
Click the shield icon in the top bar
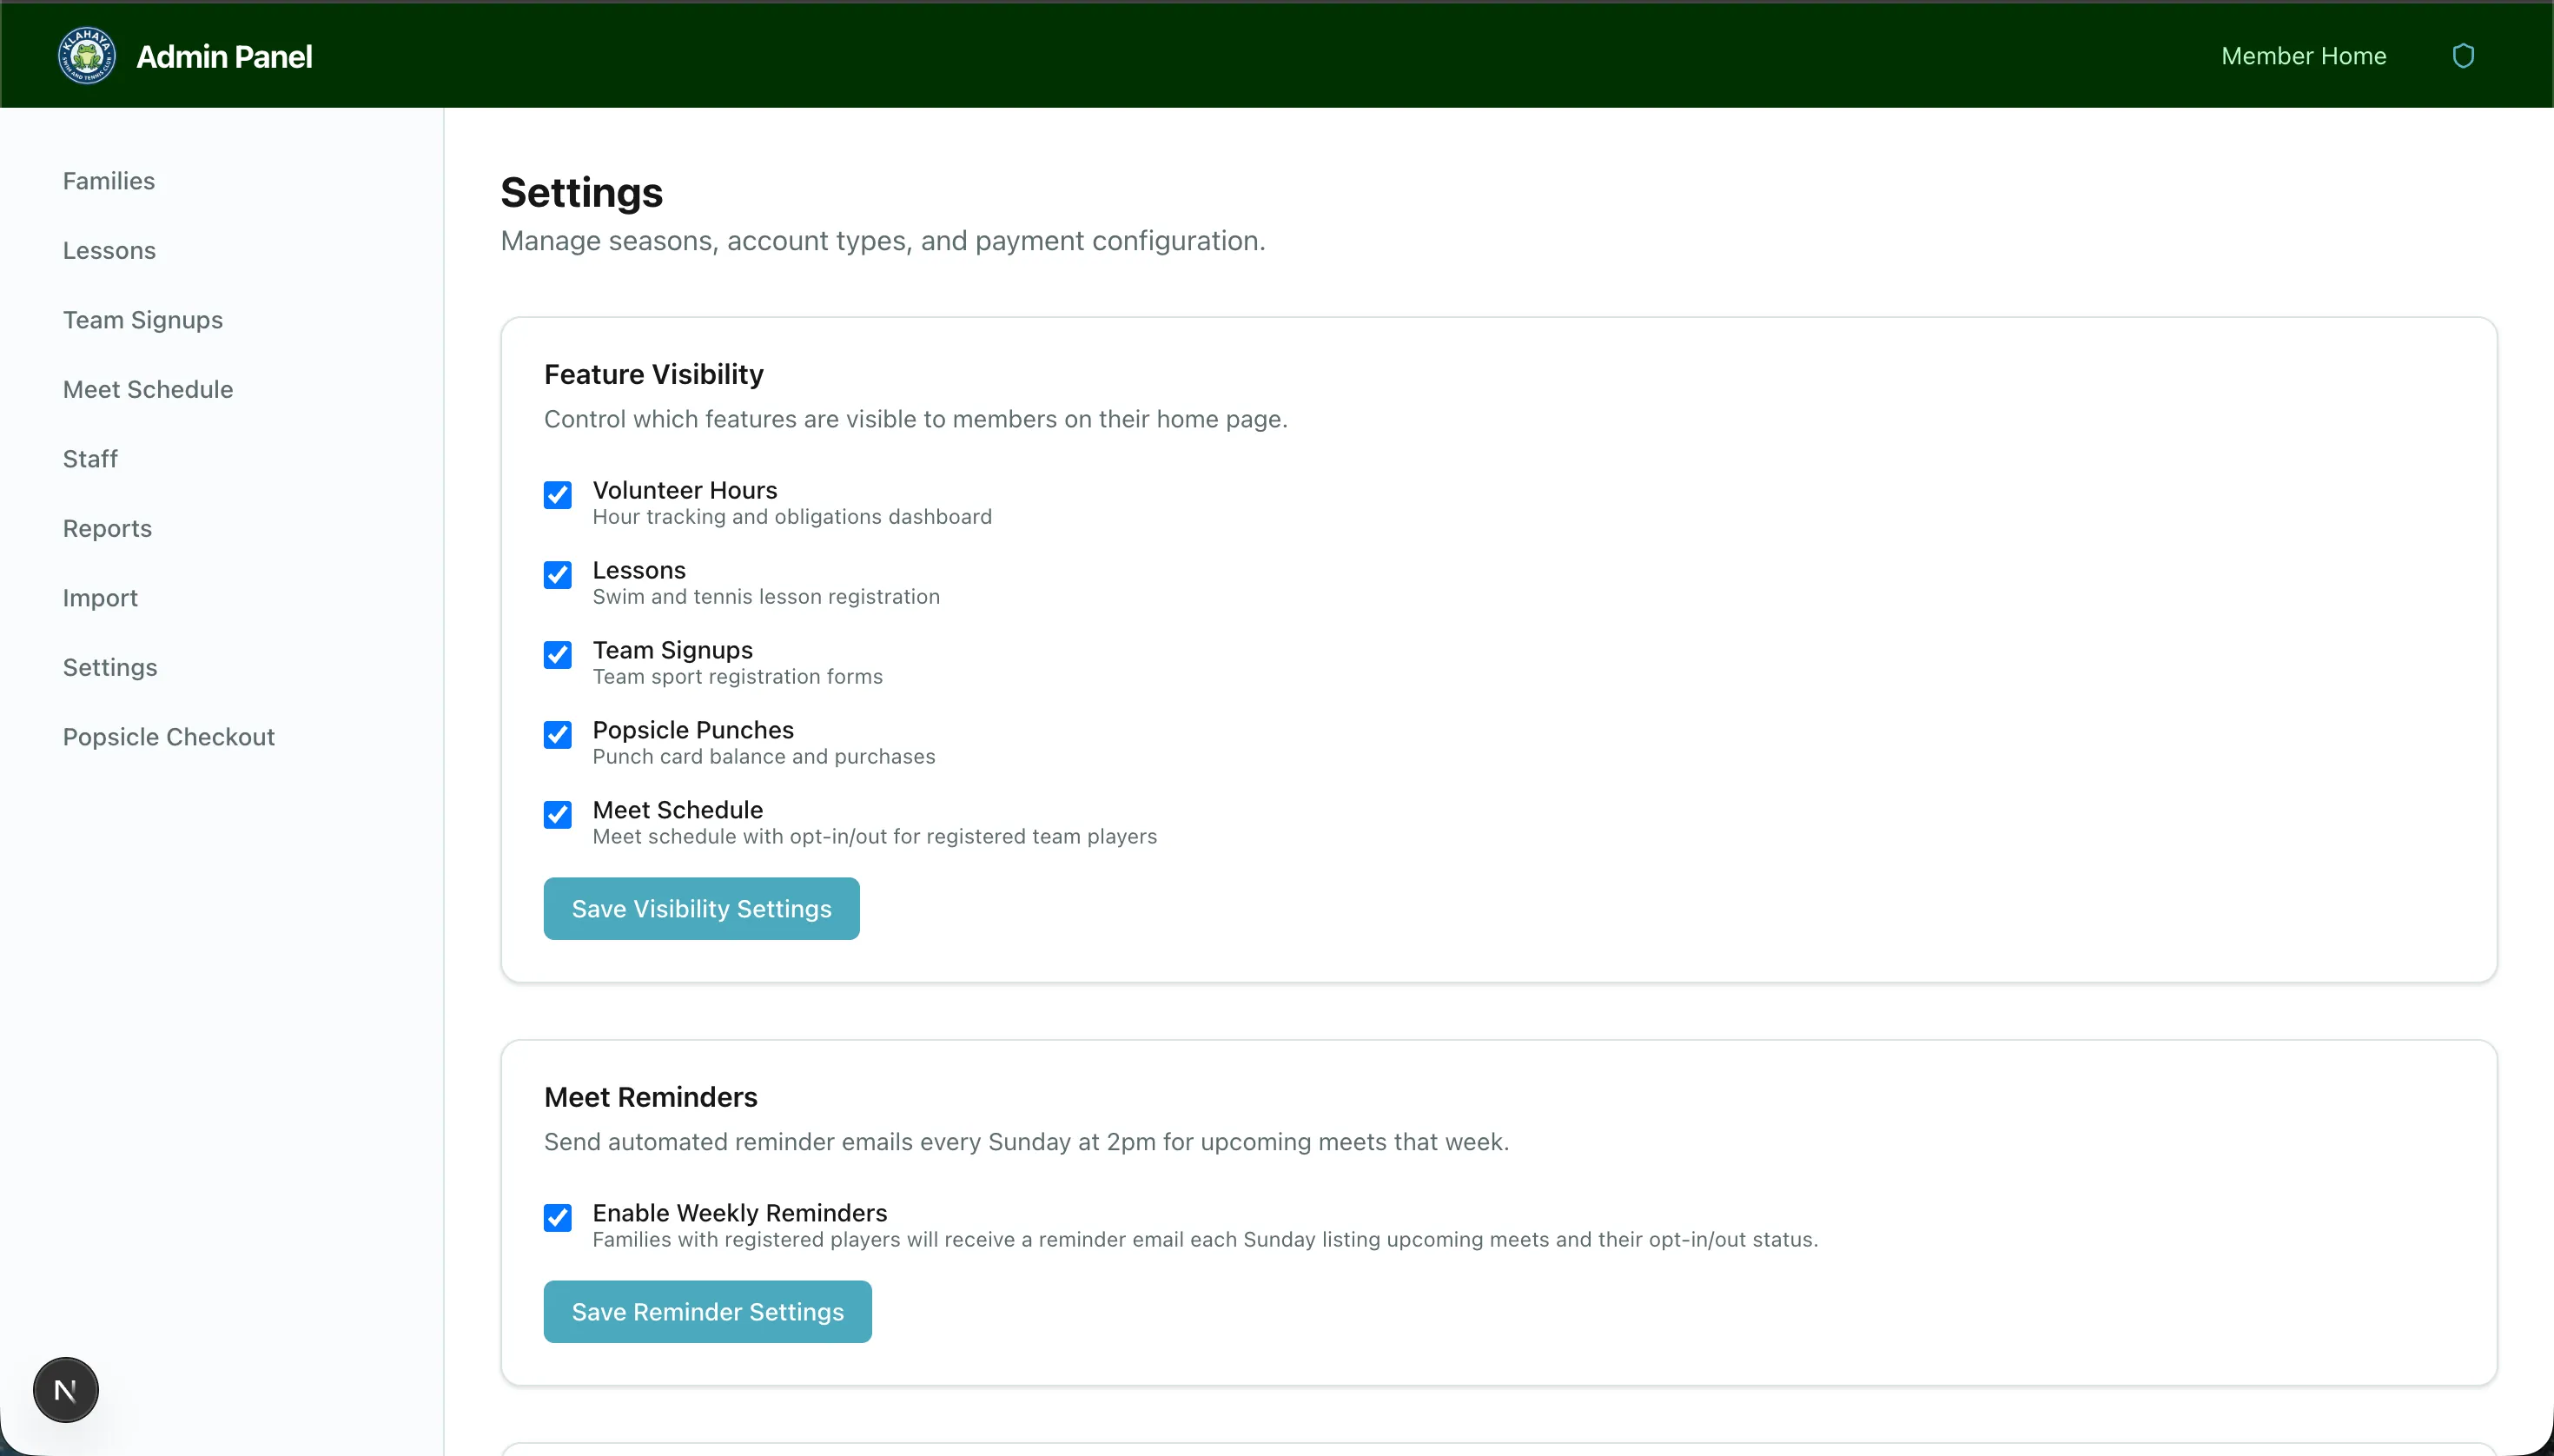2464,55
